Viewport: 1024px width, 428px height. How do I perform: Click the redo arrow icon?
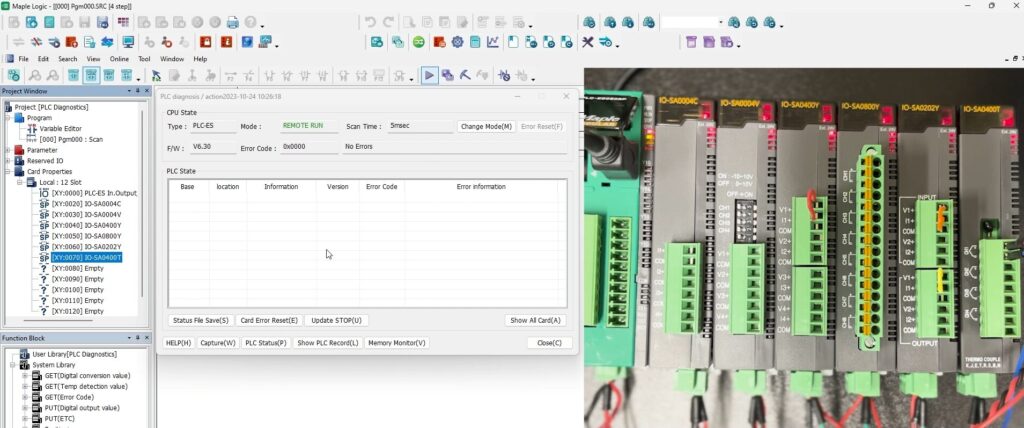(389, 22)
